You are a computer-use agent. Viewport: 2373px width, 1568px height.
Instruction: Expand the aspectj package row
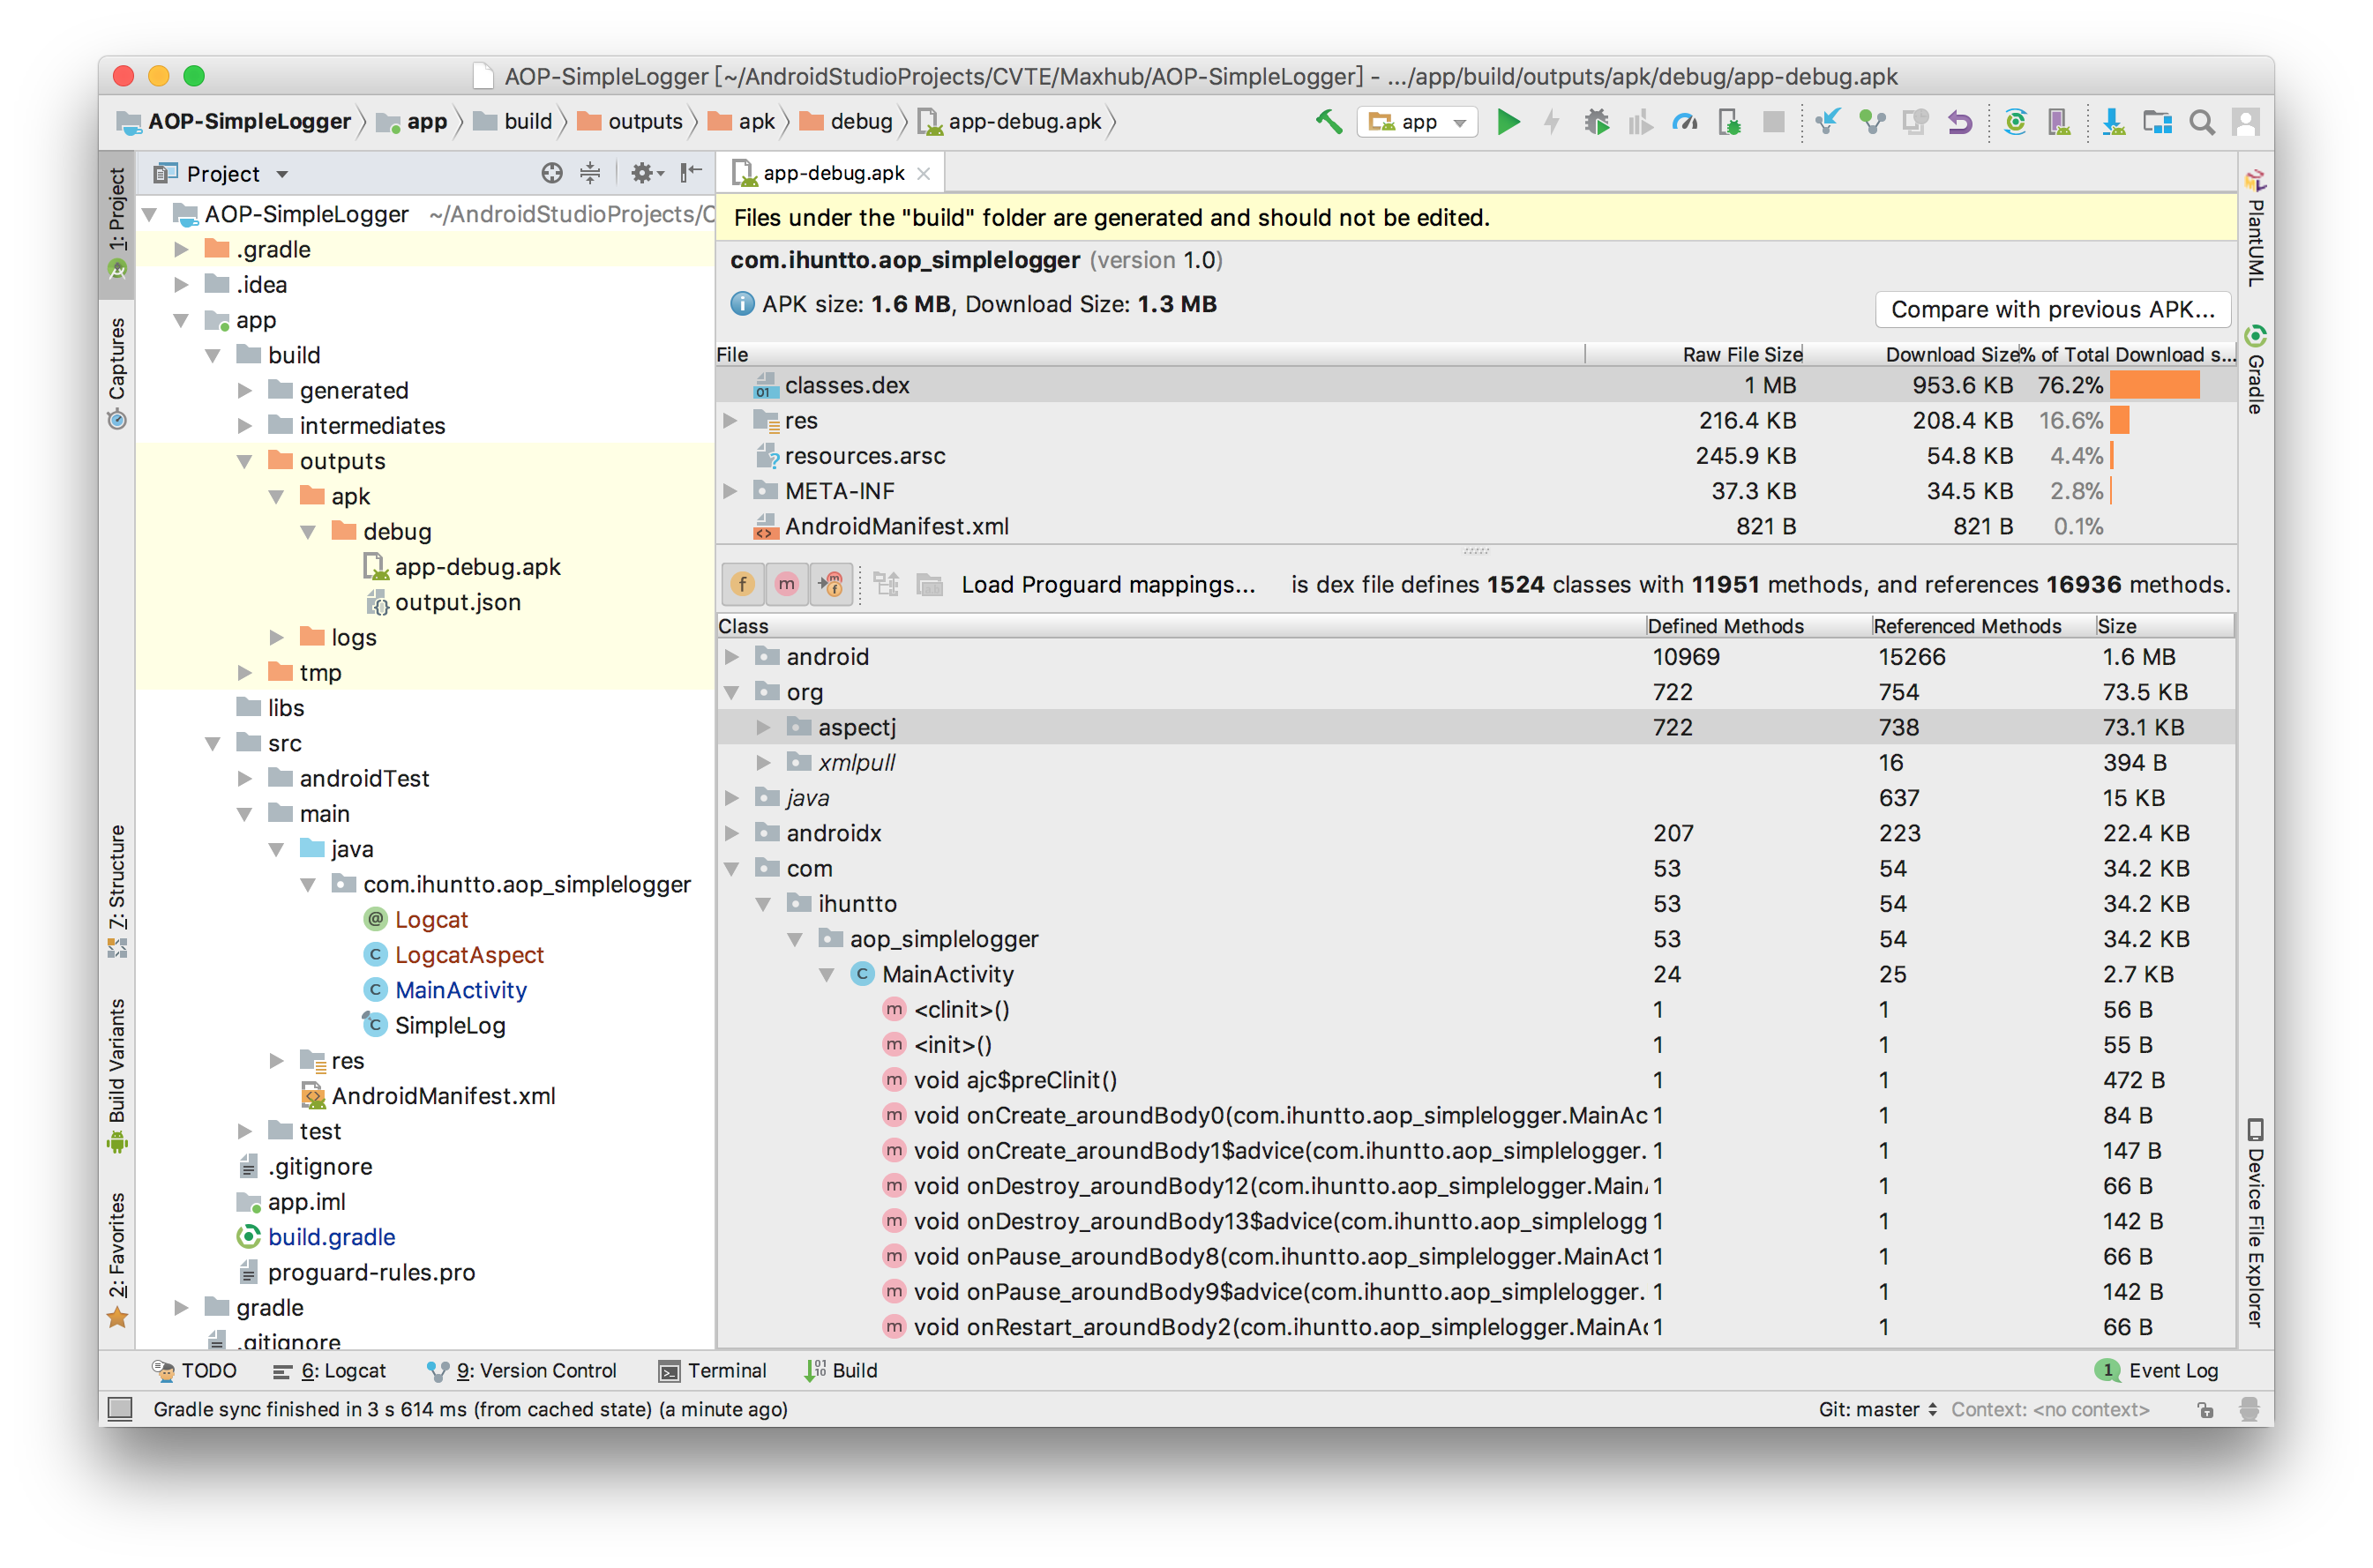[x=763, y=727]
